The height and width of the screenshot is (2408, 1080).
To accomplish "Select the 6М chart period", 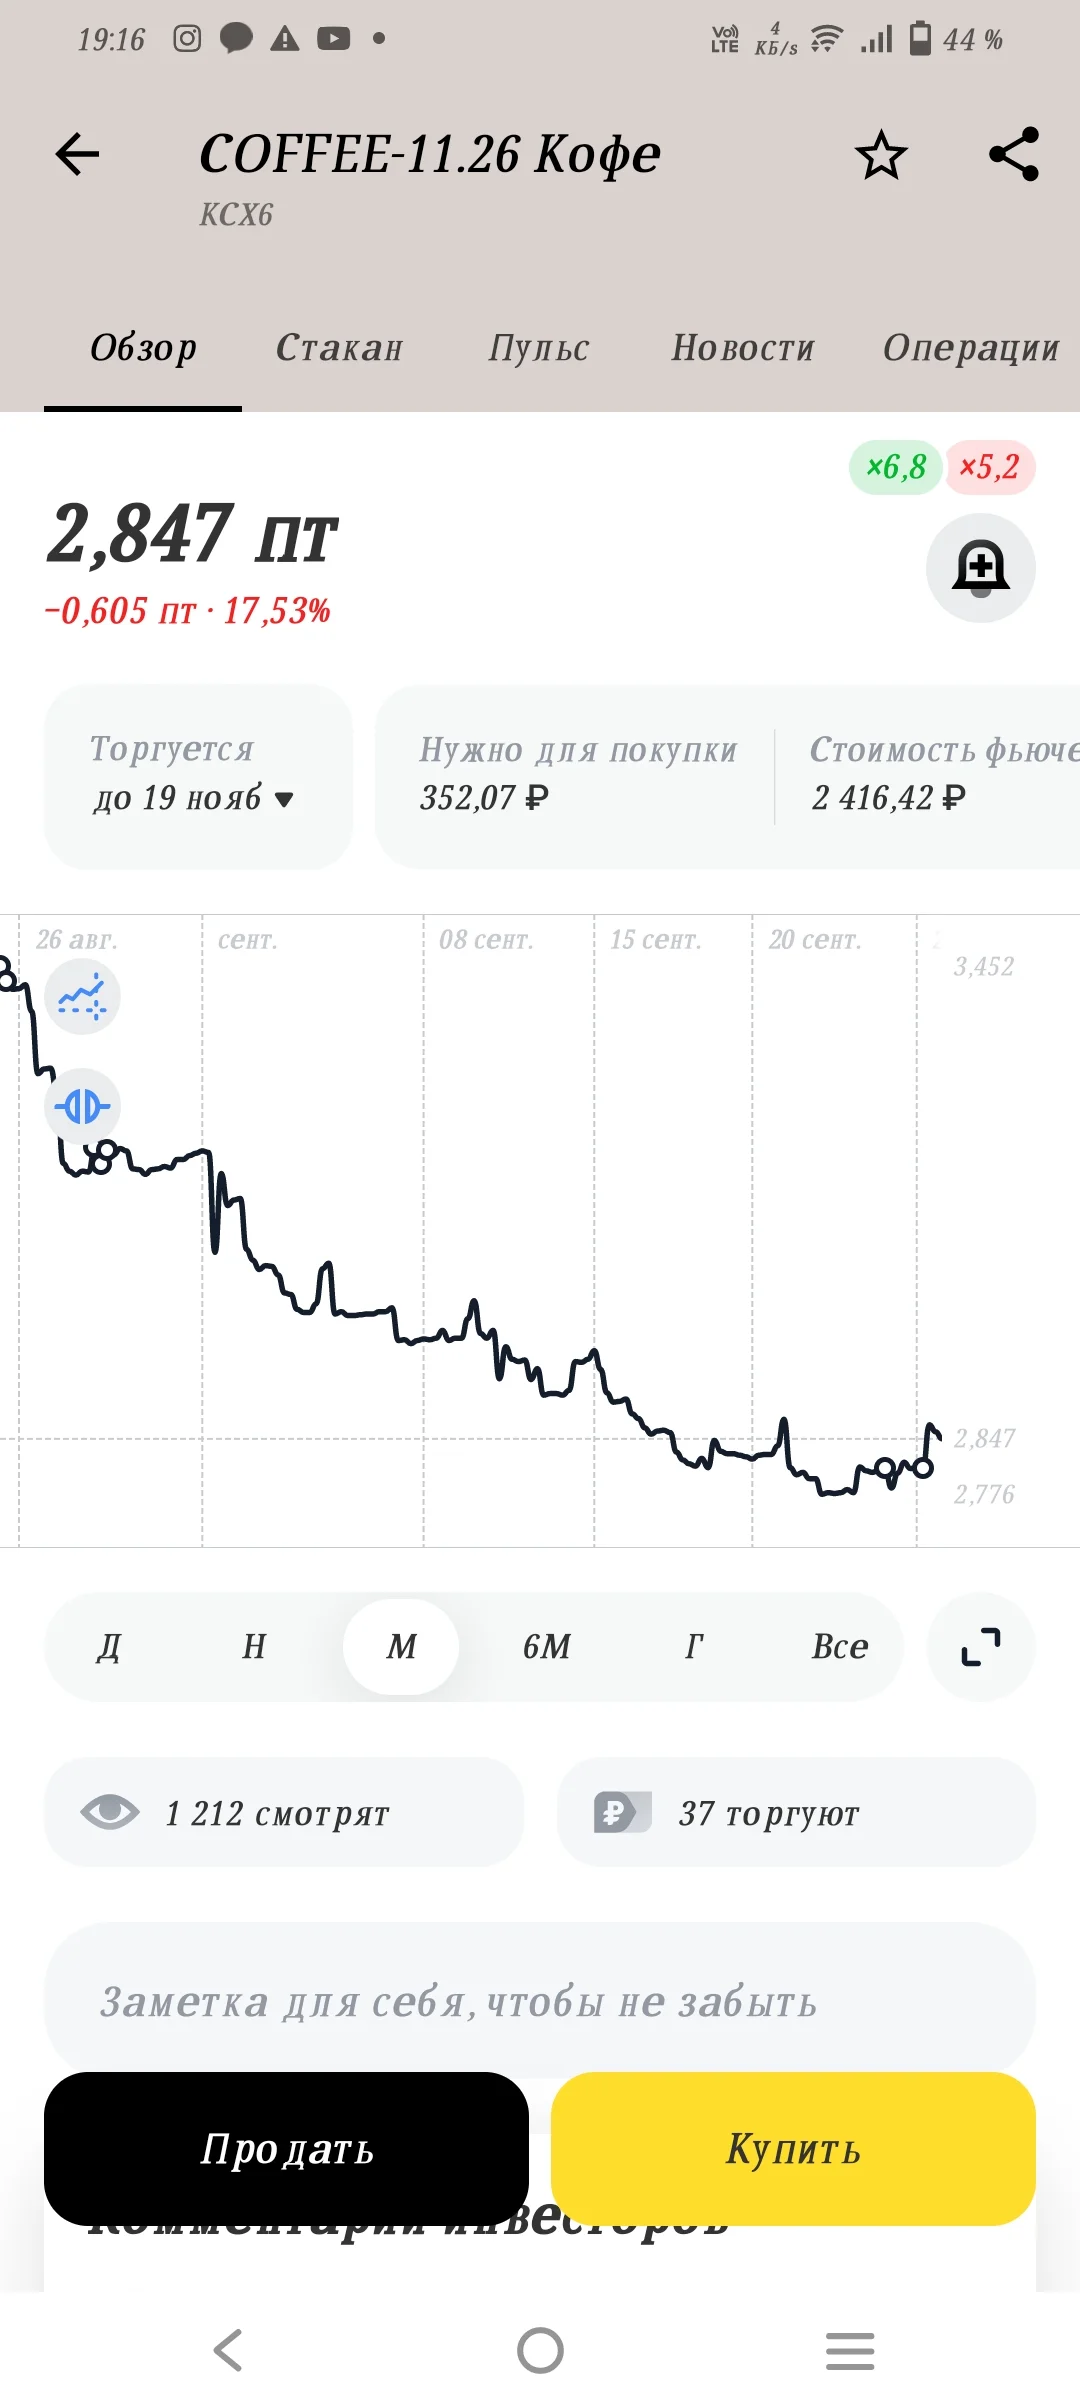I will tap(547, 1646).
